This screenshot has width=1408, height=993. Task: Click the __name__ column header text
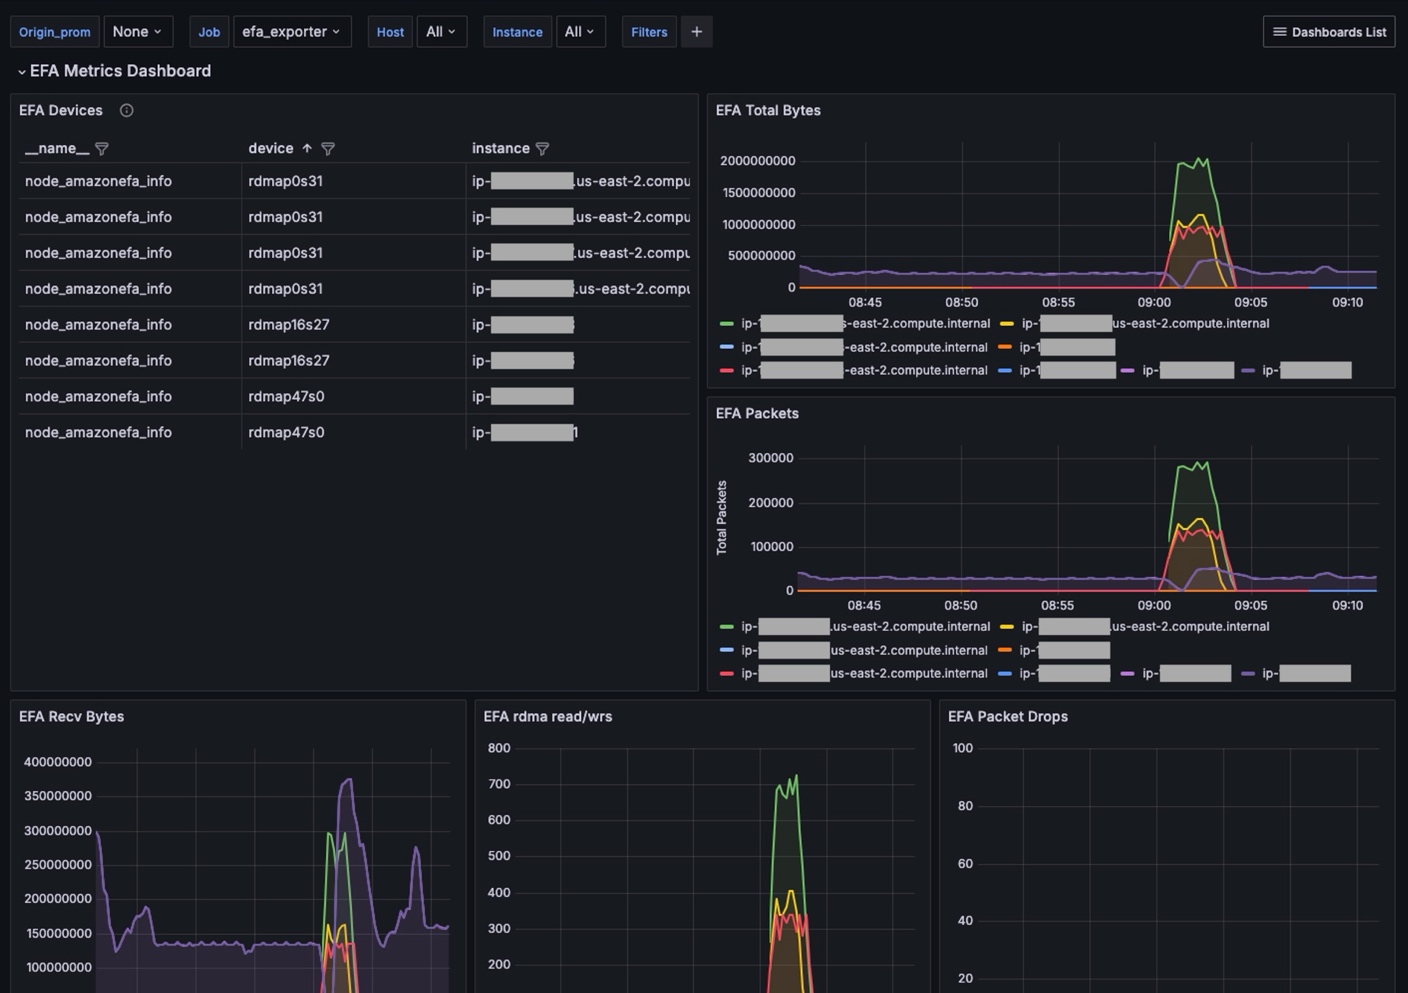[x=57, y=148]
